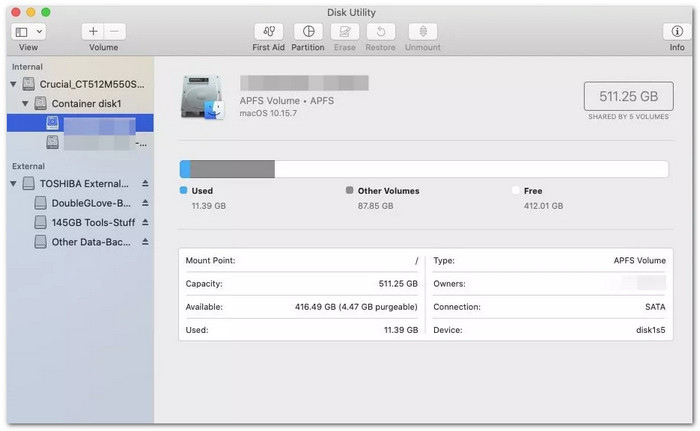Click the Restore toolbar icon
This screenshot has width=700, height=431.
381,32
